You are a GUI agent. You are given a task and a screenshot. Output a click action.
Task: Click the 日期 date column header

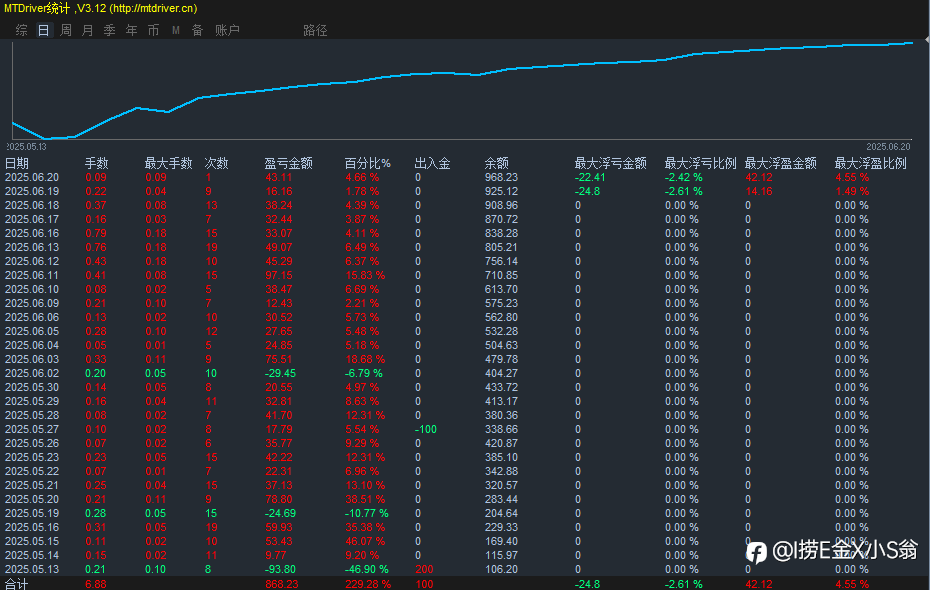(17, 163)
